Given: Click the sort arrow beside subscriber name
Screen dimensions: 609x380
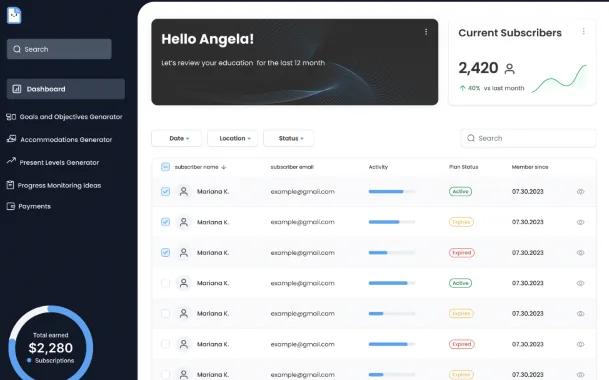Looking at the screenshot, I should [x=224, y=167].
